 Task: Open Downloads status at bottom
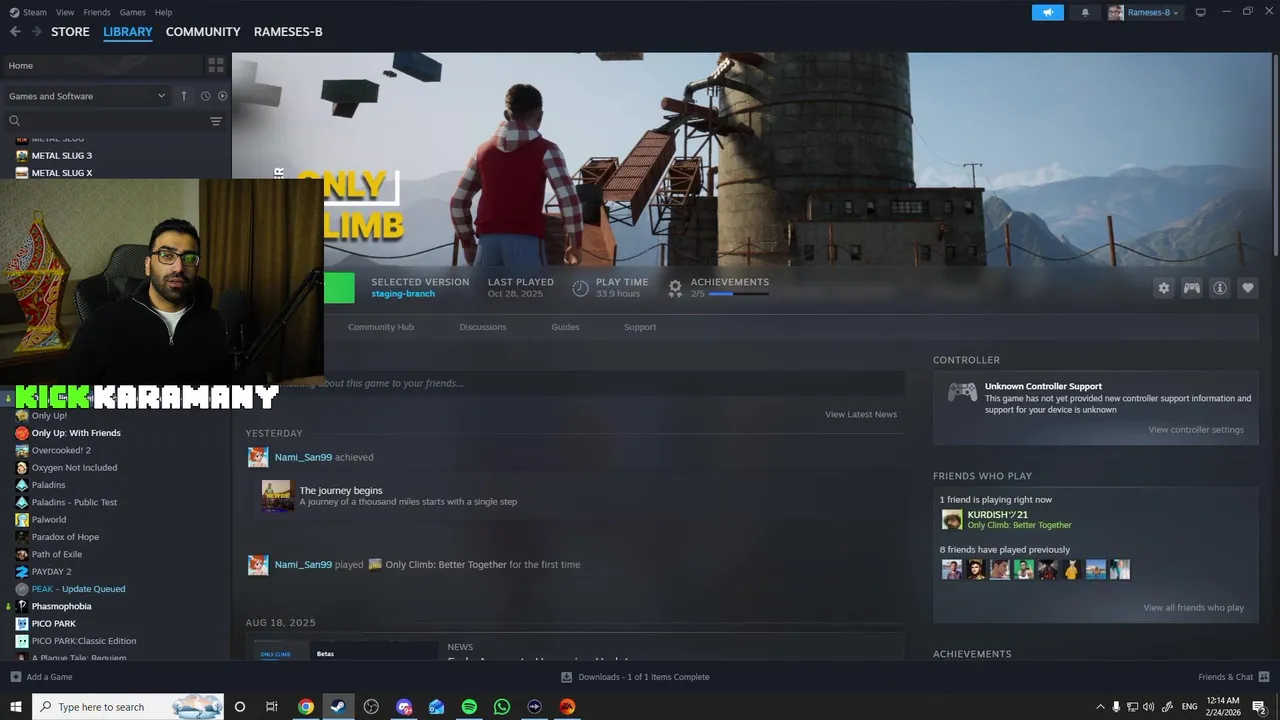(635, 677)
